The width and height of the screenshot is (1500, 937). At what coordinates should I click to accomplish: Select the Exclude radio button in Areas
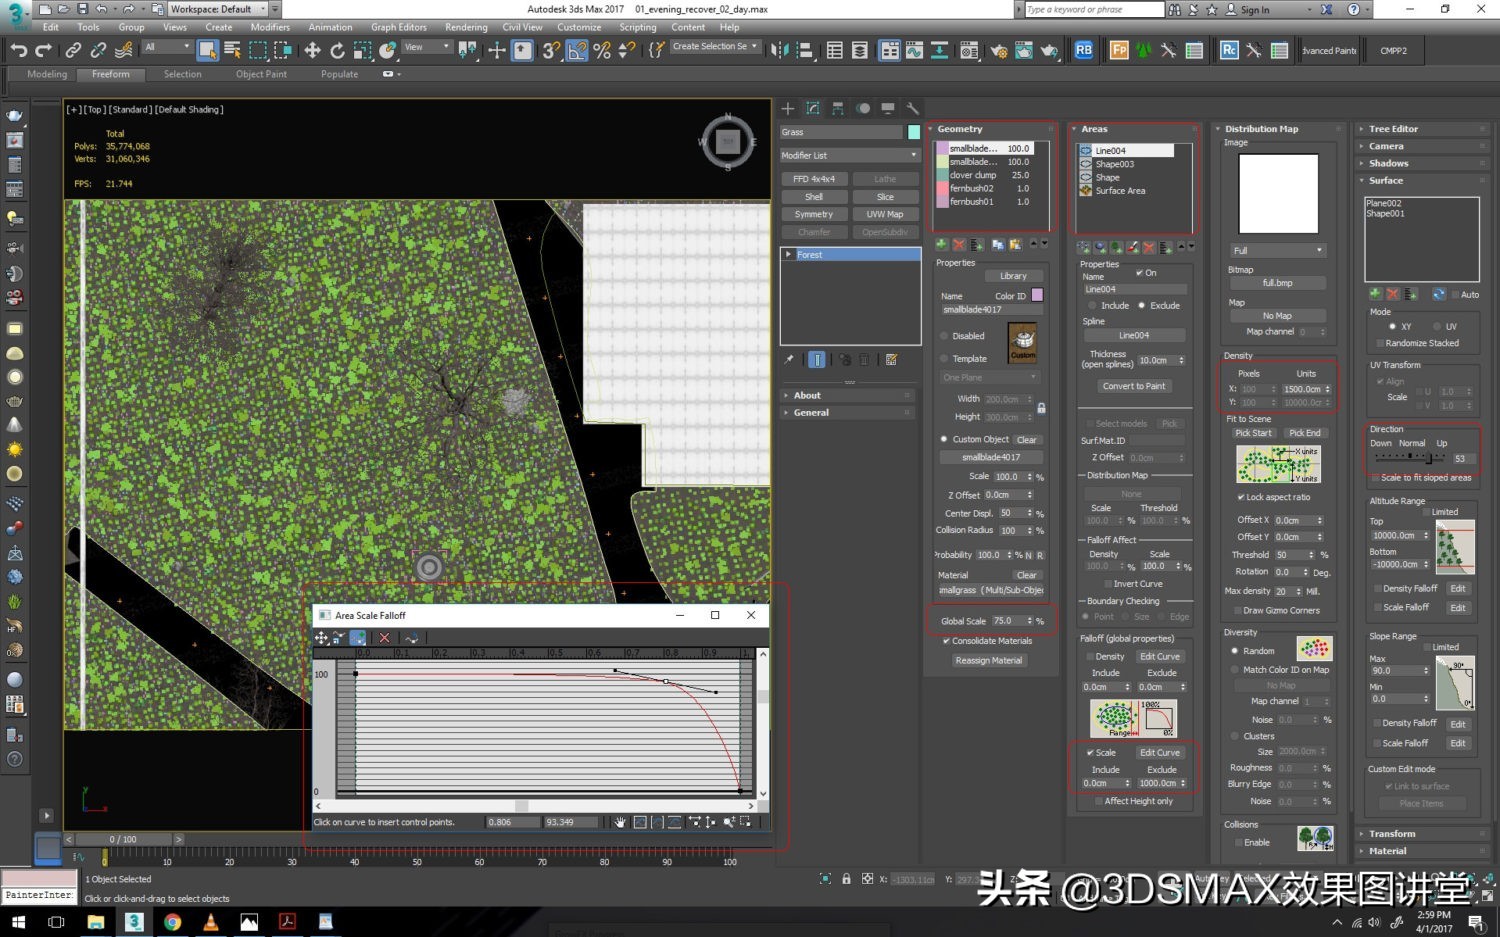1141,306
